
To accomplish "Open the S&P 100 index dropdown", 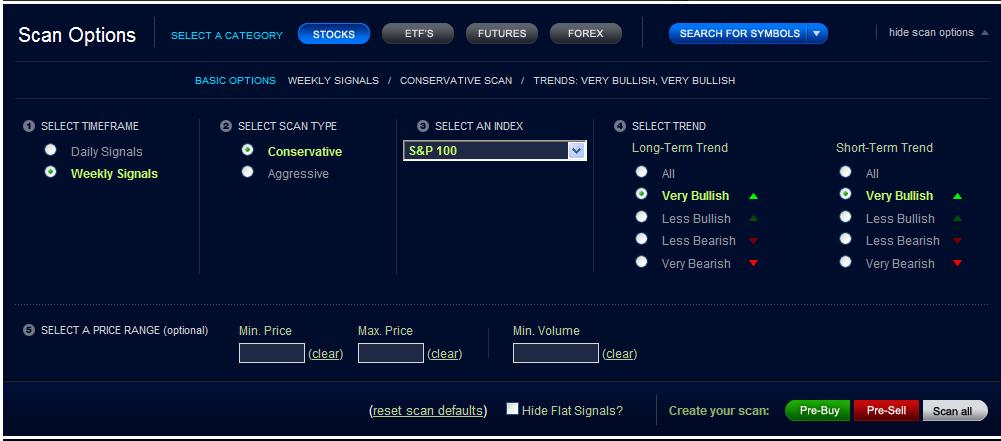I will (x=495, y=151).
